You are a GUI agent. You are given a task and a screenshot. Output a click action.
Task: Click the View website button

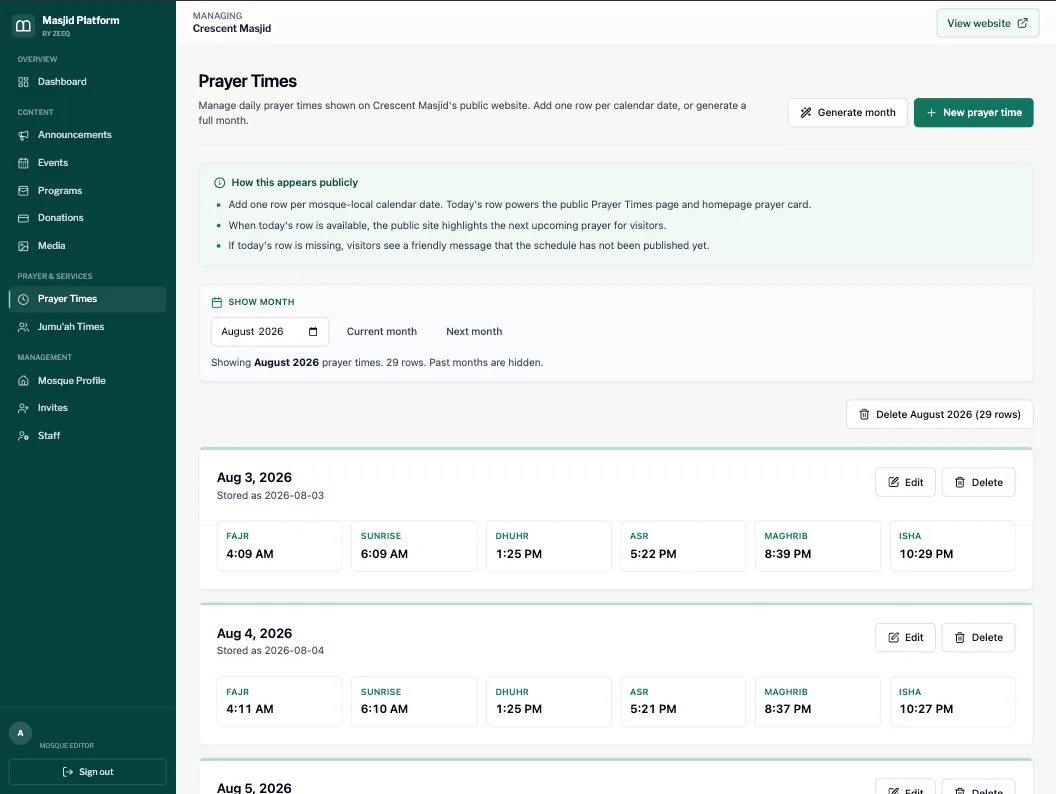987,23
